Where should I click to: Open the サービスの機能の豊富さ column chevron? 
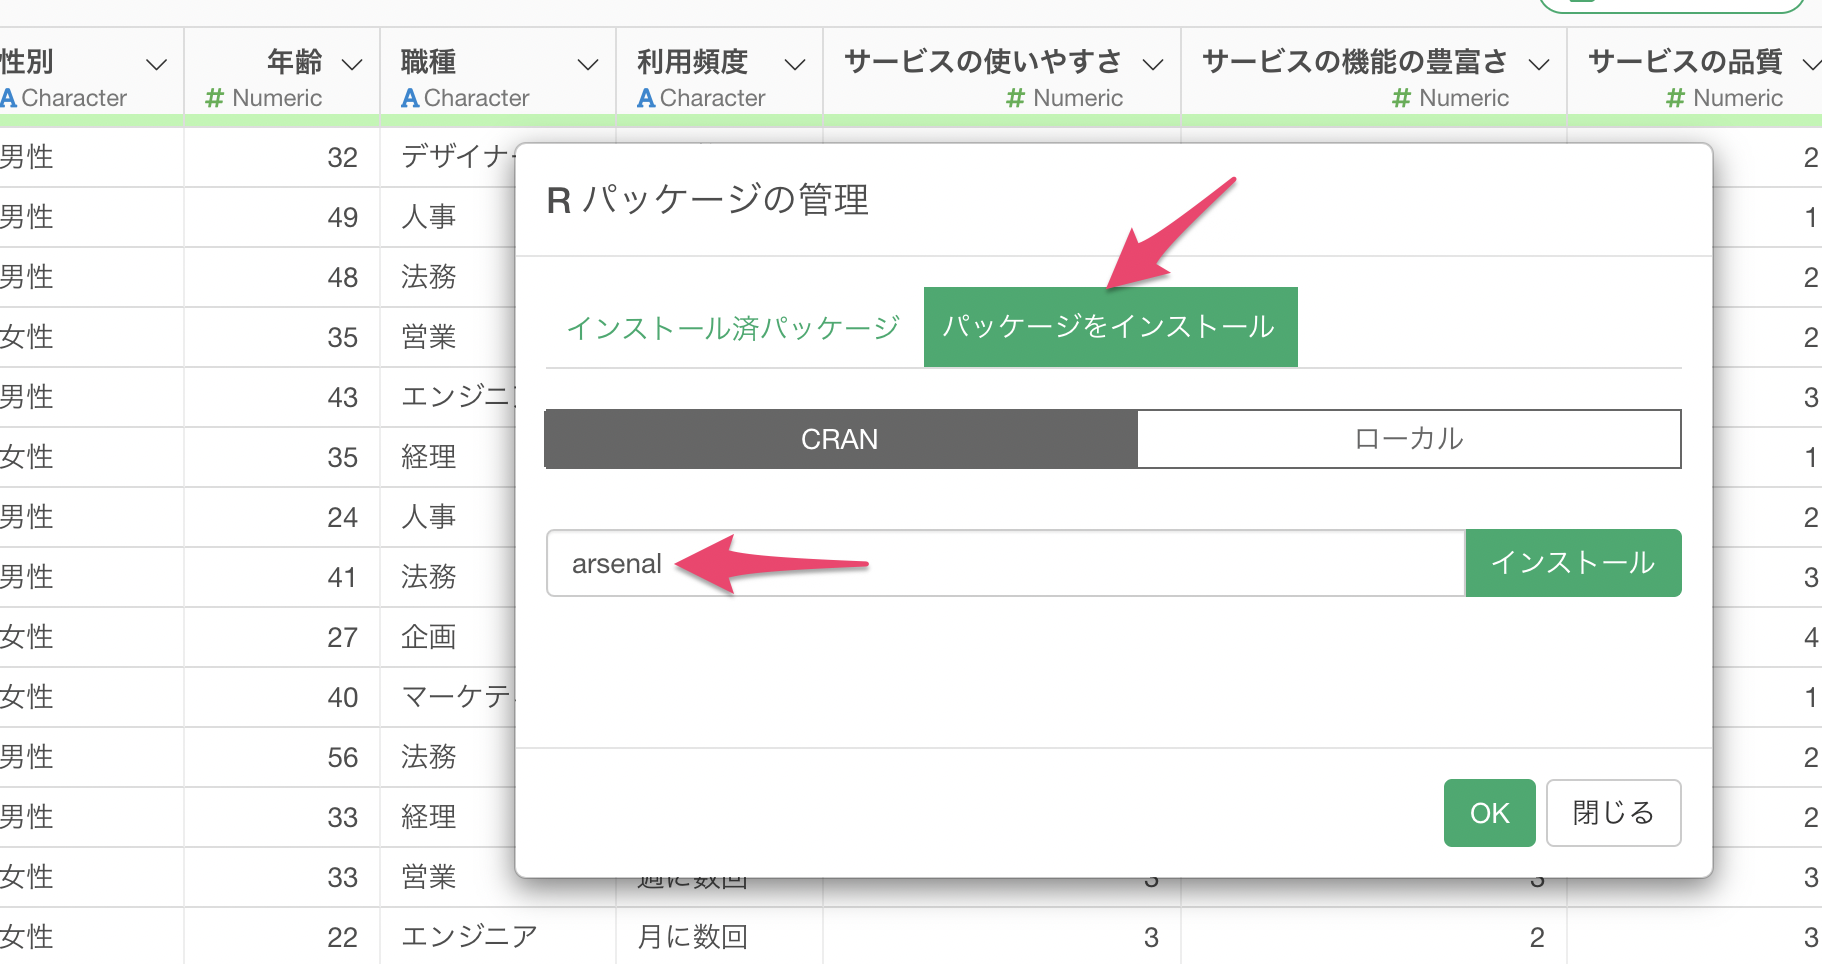[1539, 64]
